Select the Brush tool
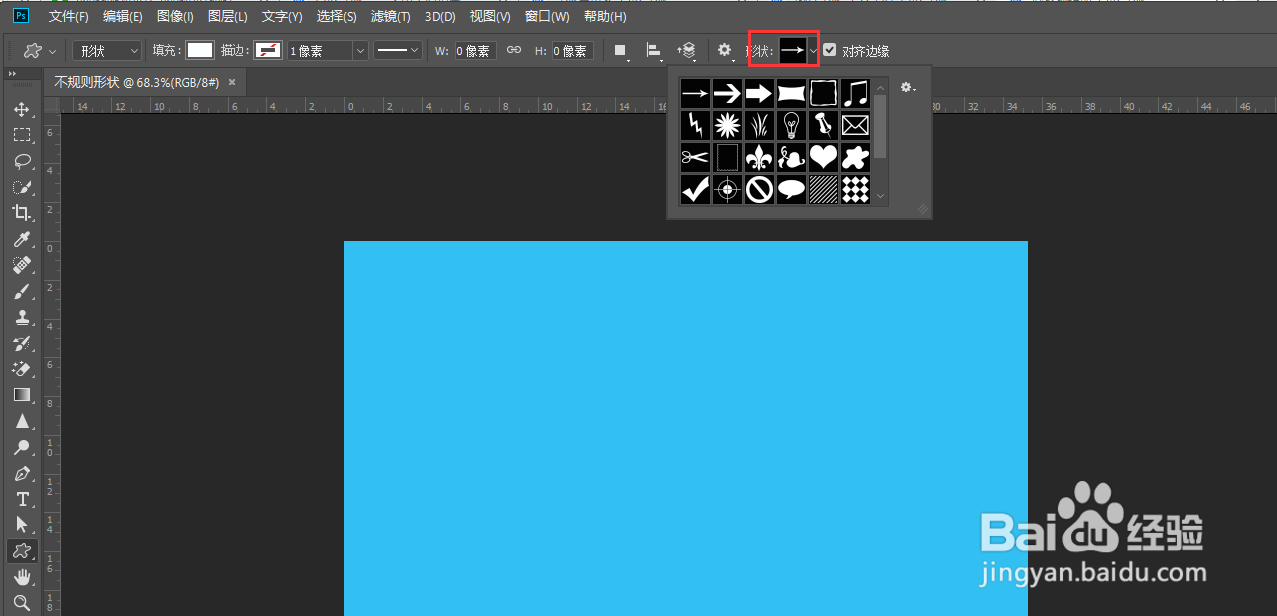This screenshot has height=616, width=1277. [22, 291]
